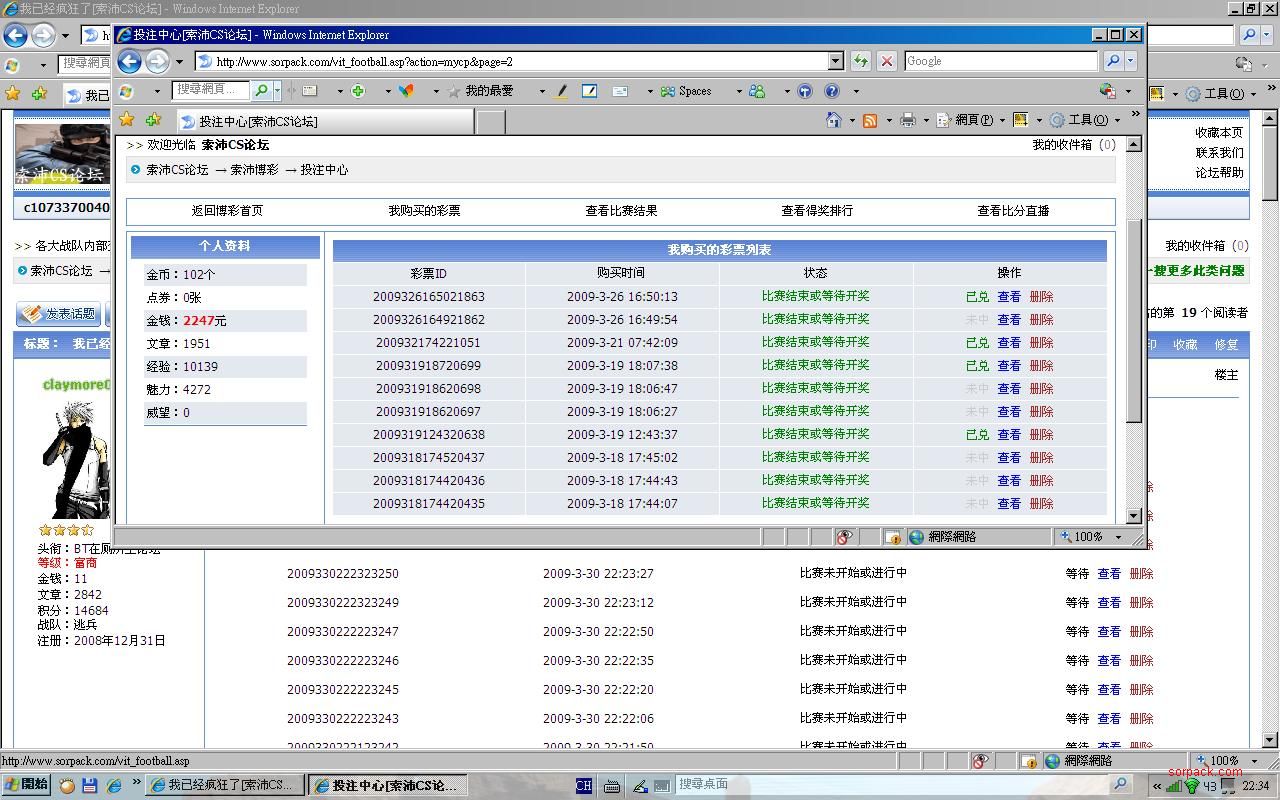
Task: Click the Back button in the front browser window
Action: (130, 61)
